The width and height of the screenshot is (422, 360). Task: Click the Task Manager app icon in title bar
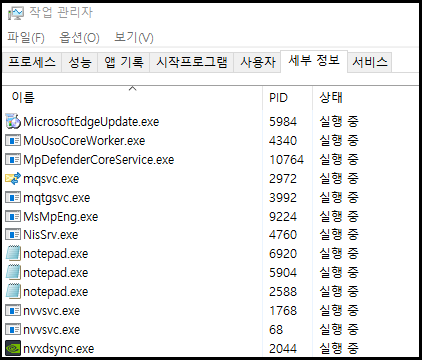16,13
